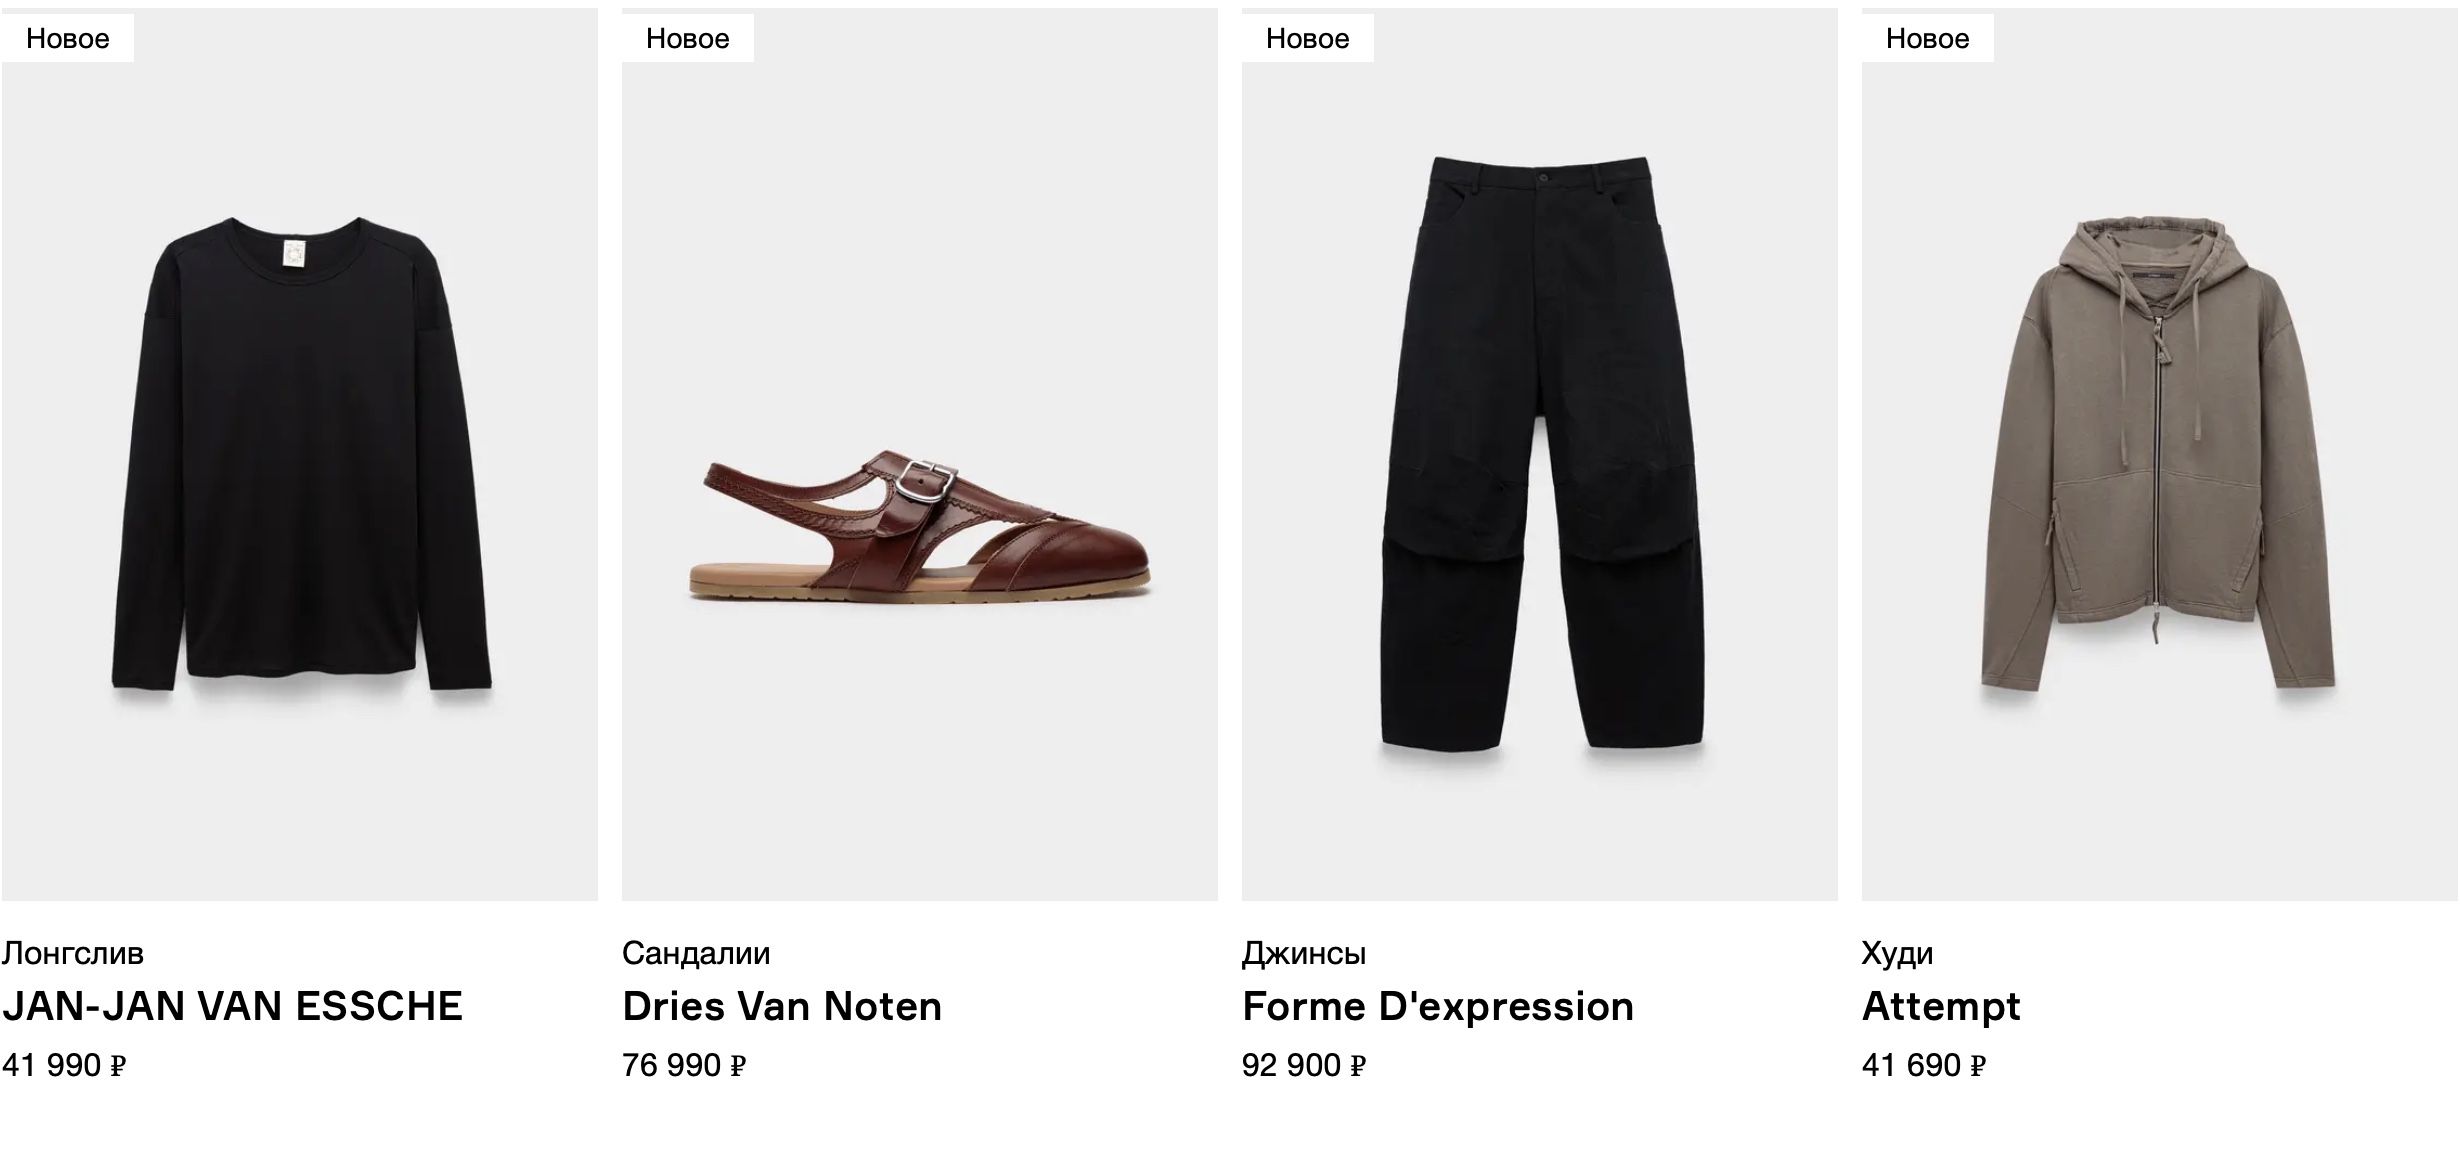Viewport: 2460px width, 1152px height.
Task: Click the 92 900 ₽ jeans price
Action: point(1304,1065)
